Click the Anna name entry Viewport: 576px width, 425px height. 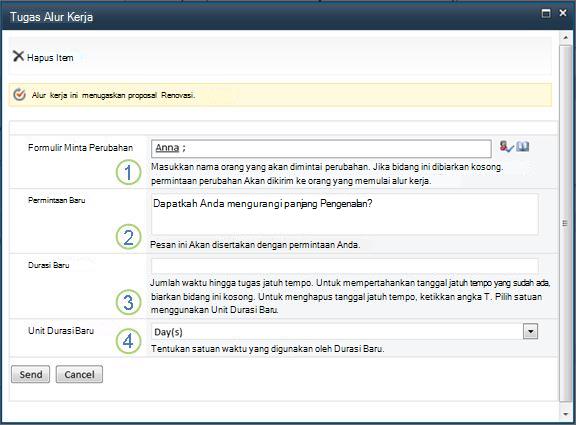[x=167, y=148]
